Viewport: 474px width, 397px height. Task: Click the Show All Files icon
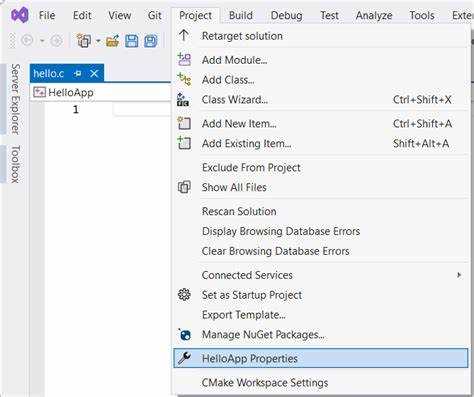click(x=184, y=187)
